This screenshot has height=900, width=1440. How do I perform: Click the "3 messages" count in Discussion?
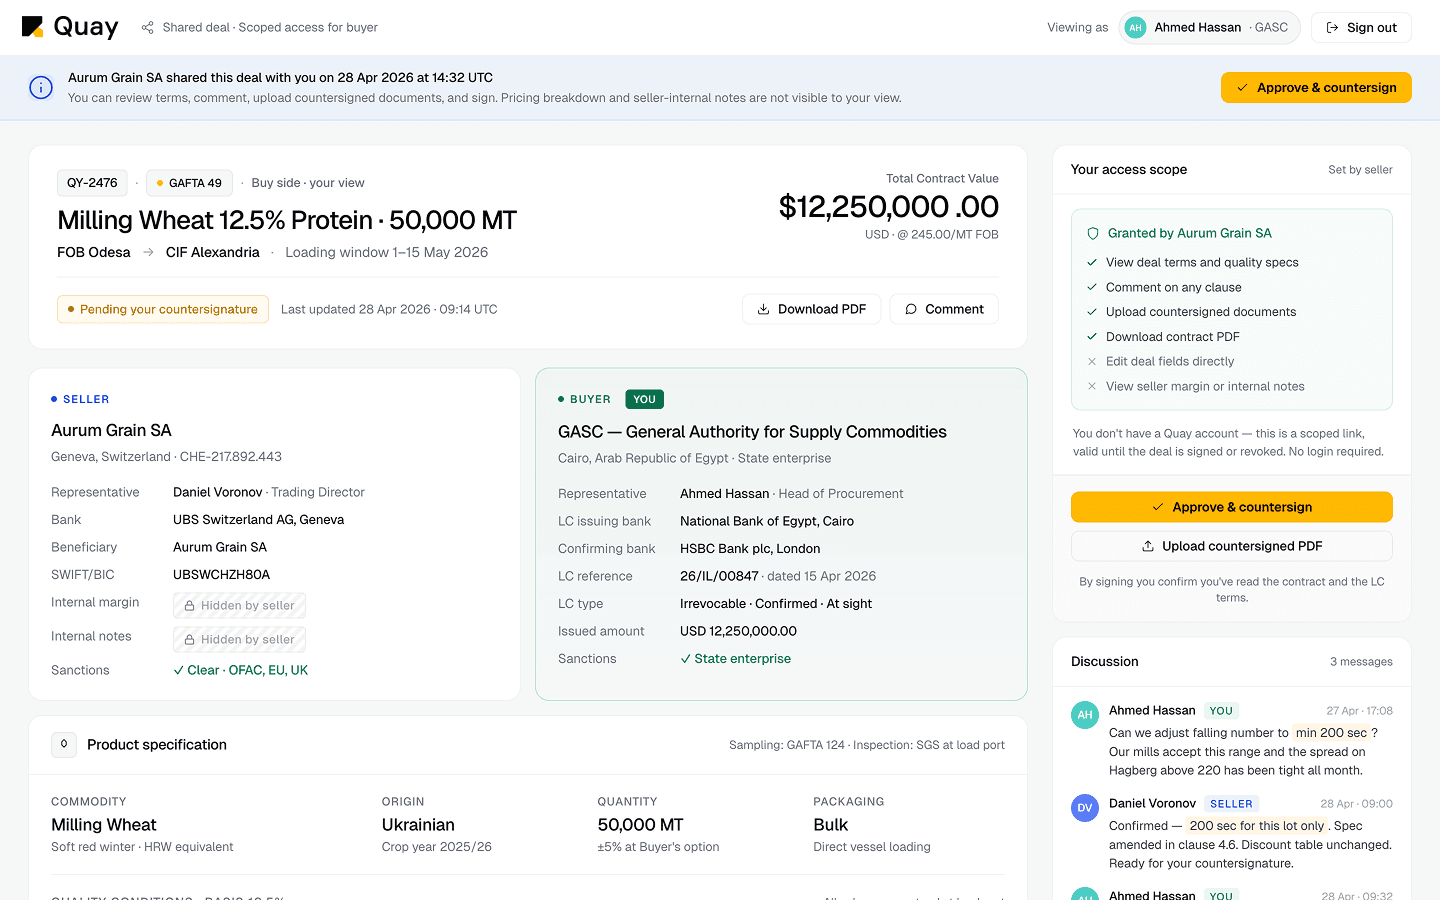(1361, 662)
